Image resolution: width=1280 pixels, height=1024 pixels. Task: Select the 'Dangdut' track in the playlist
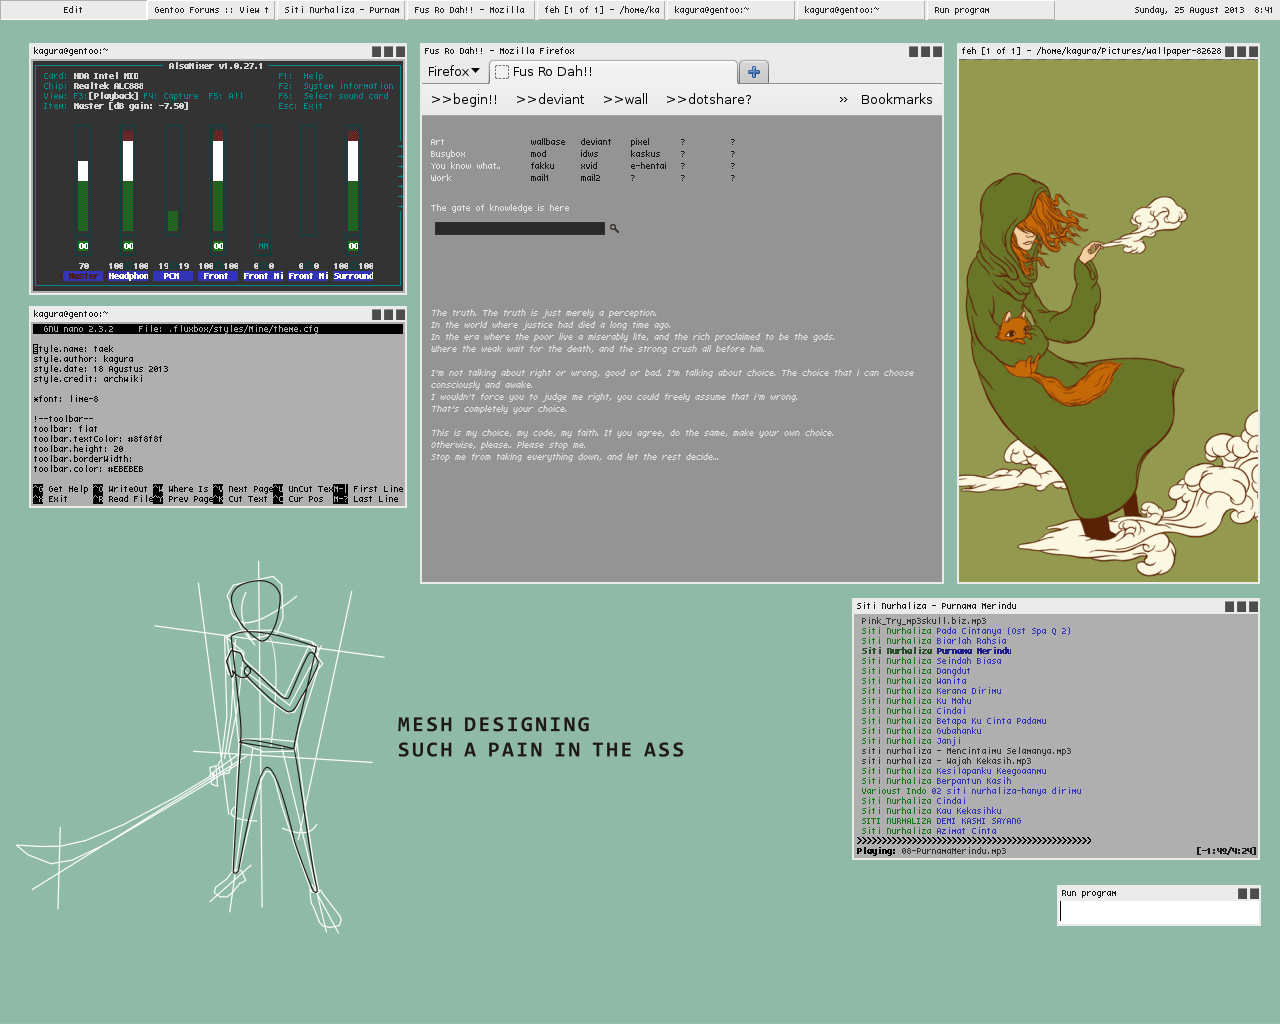[x=916, y=671]
